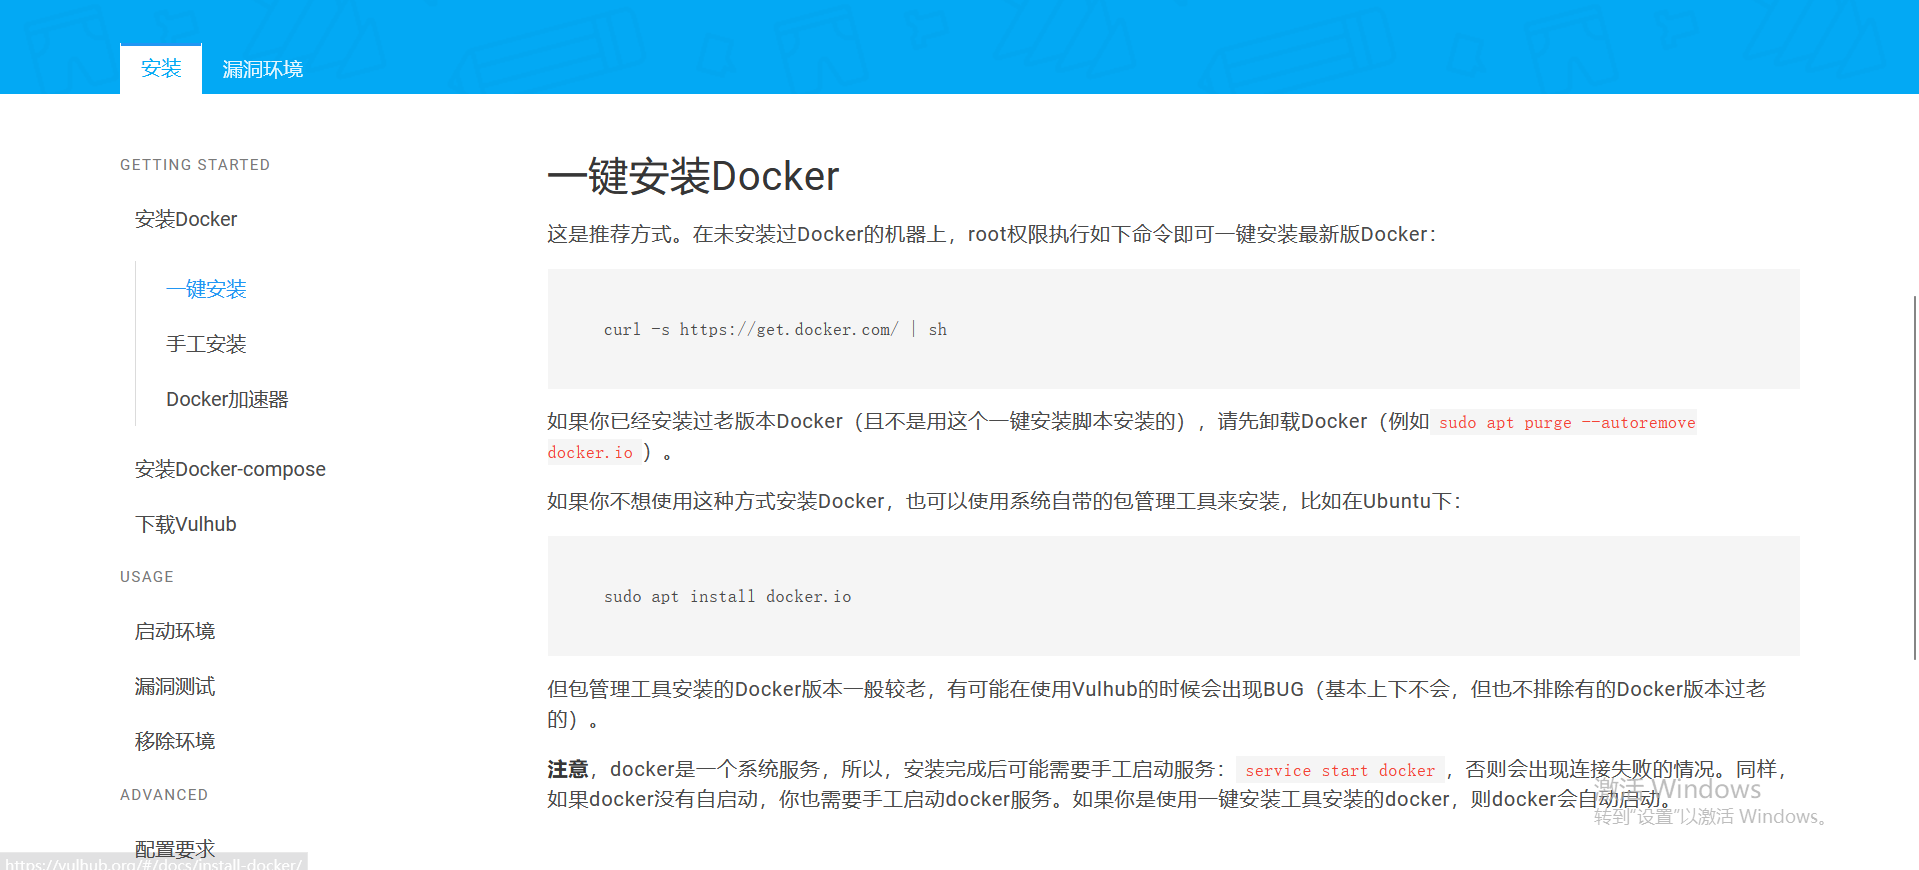This screenshot has height=870, width=1919.
Task: Open the 漏洞环境 tab
Action: point(263,69)
